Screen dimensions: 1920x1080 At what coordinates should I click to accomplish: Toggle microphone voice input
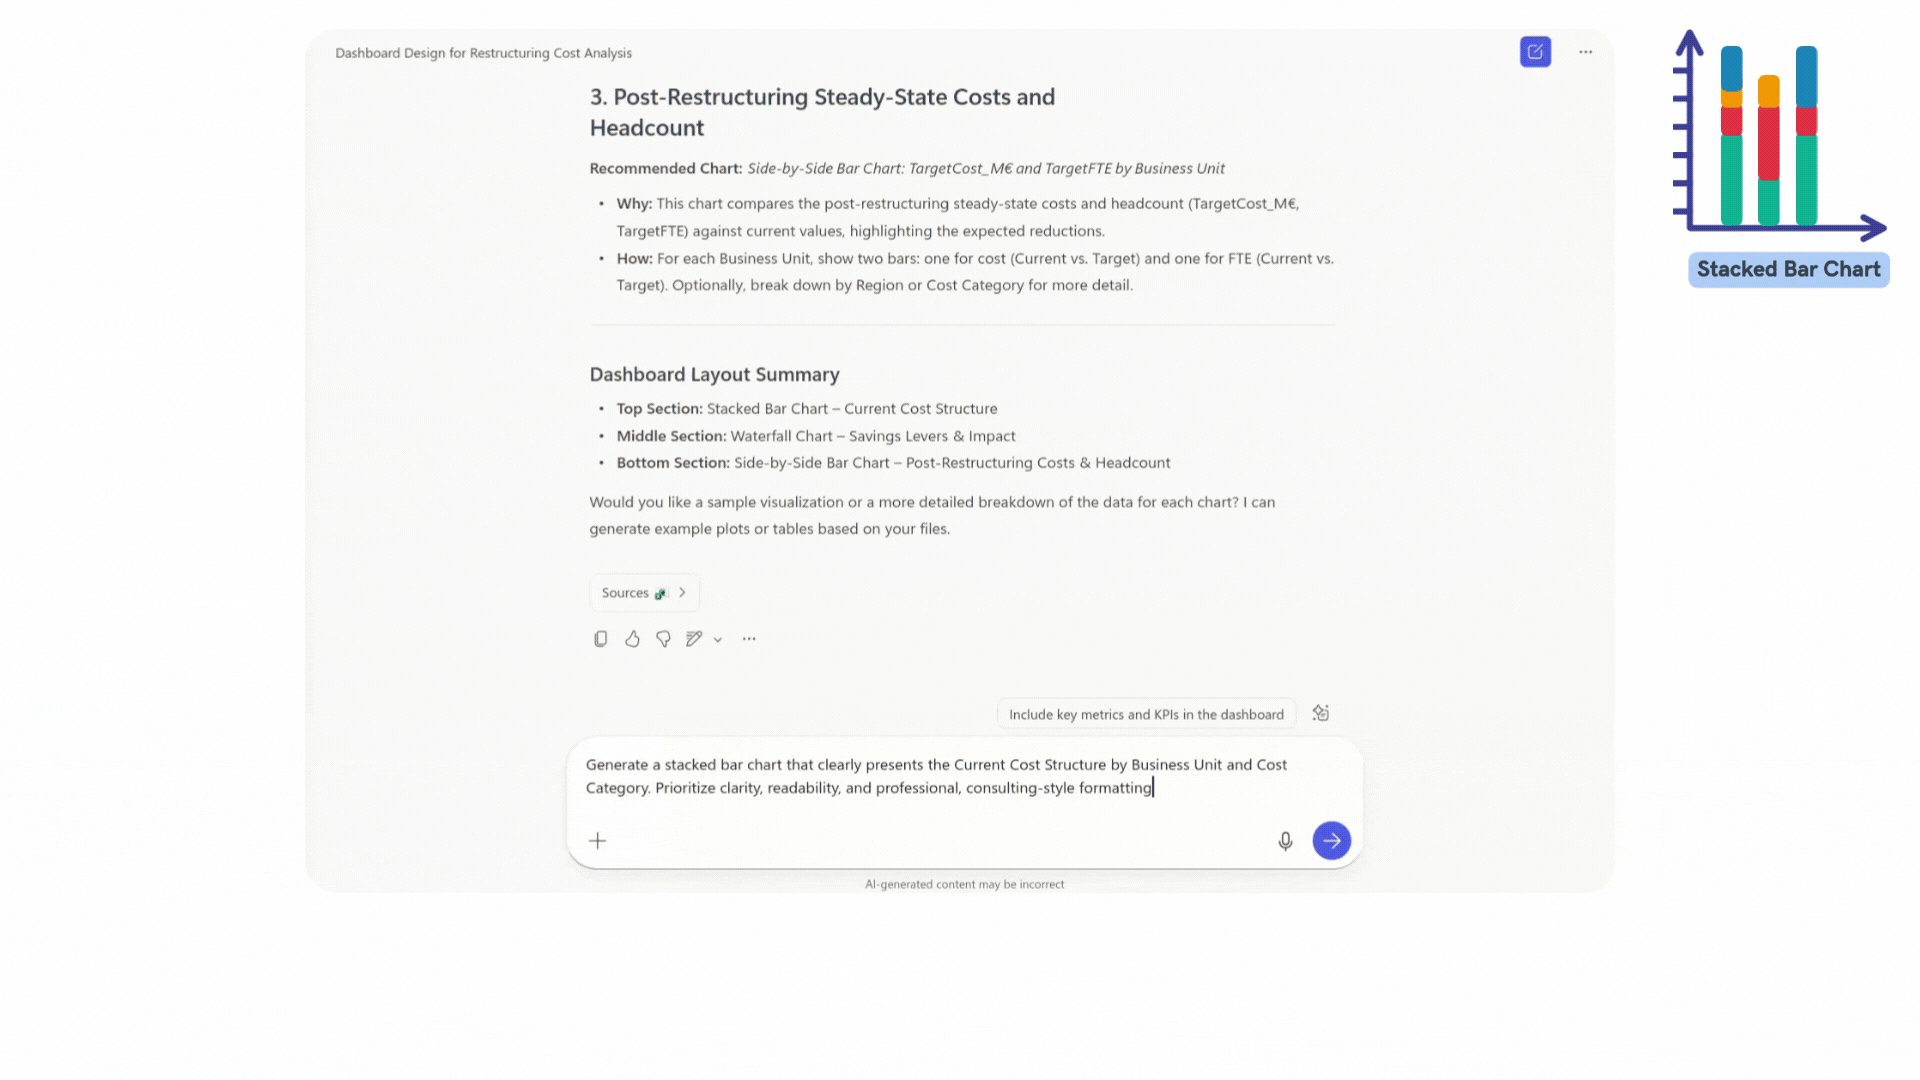coord(1285,841)
